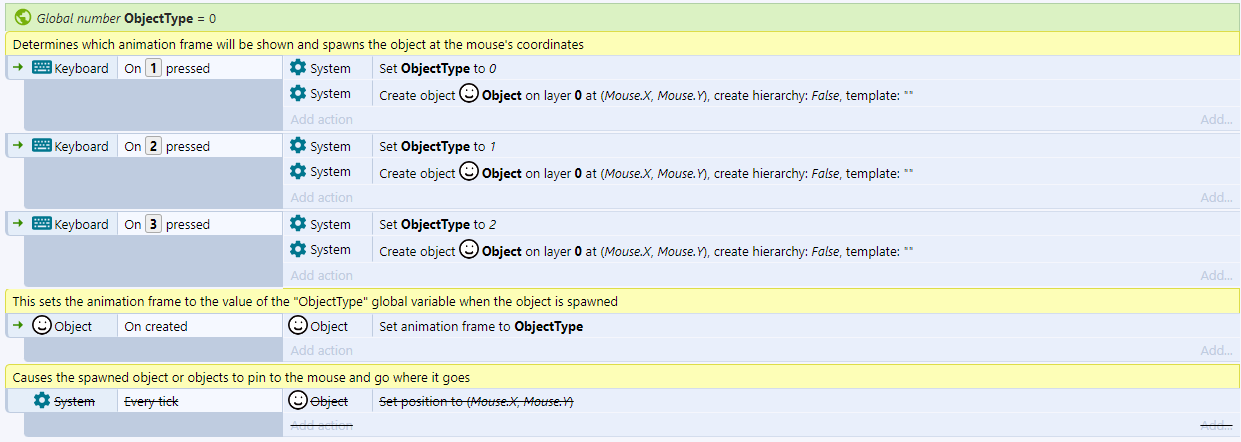
Task: Open the 'Add...' menu on the '2 pressed' event
Action: pos(1216,197)
